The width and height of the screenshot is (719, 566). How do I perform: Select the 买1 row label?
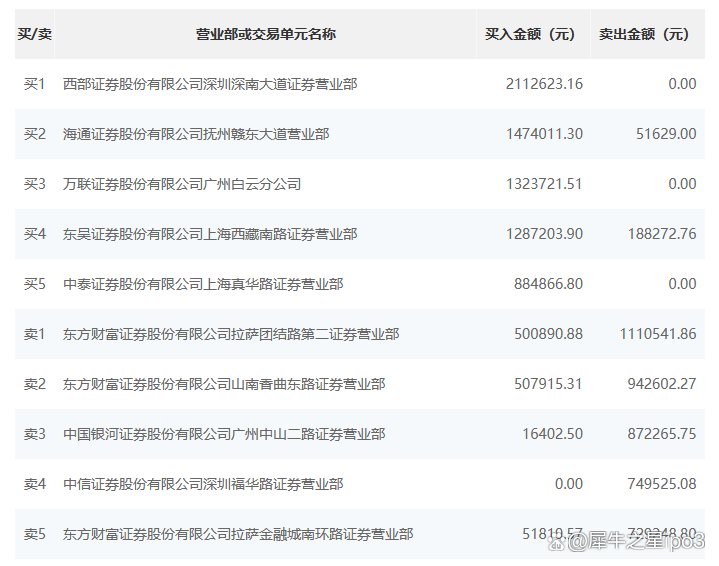tap(35, 84)
